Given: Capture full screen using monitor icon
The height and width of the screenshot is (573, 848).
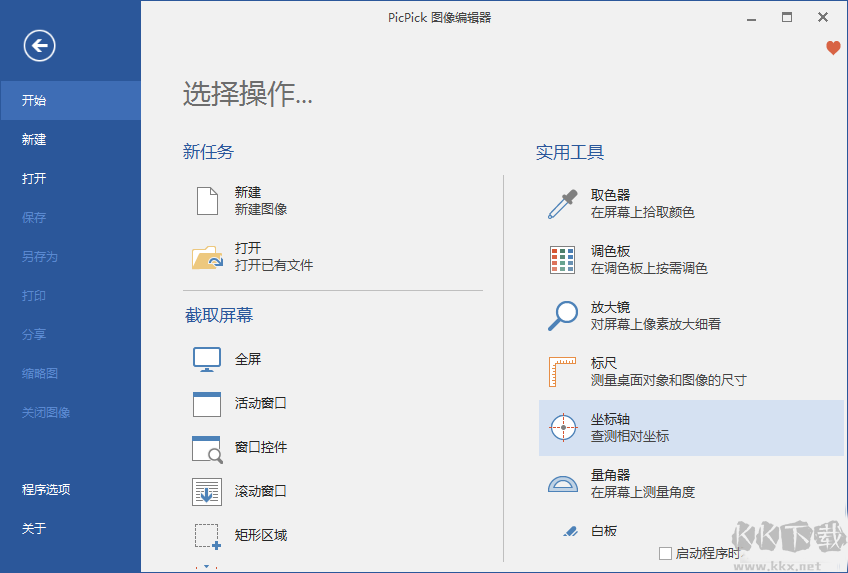Looking at the screenshot, I should [x=207, y=360].
